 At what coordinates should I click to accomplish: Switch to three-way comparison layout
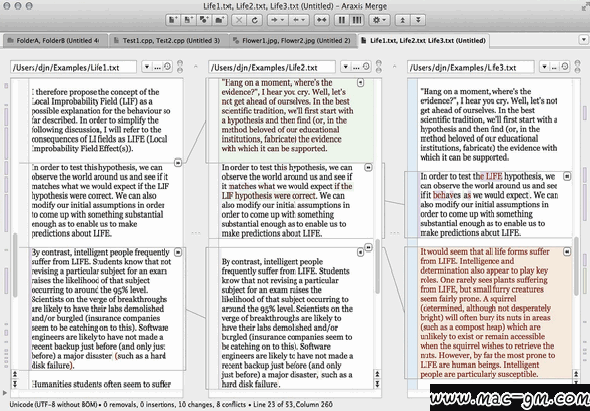356,20
